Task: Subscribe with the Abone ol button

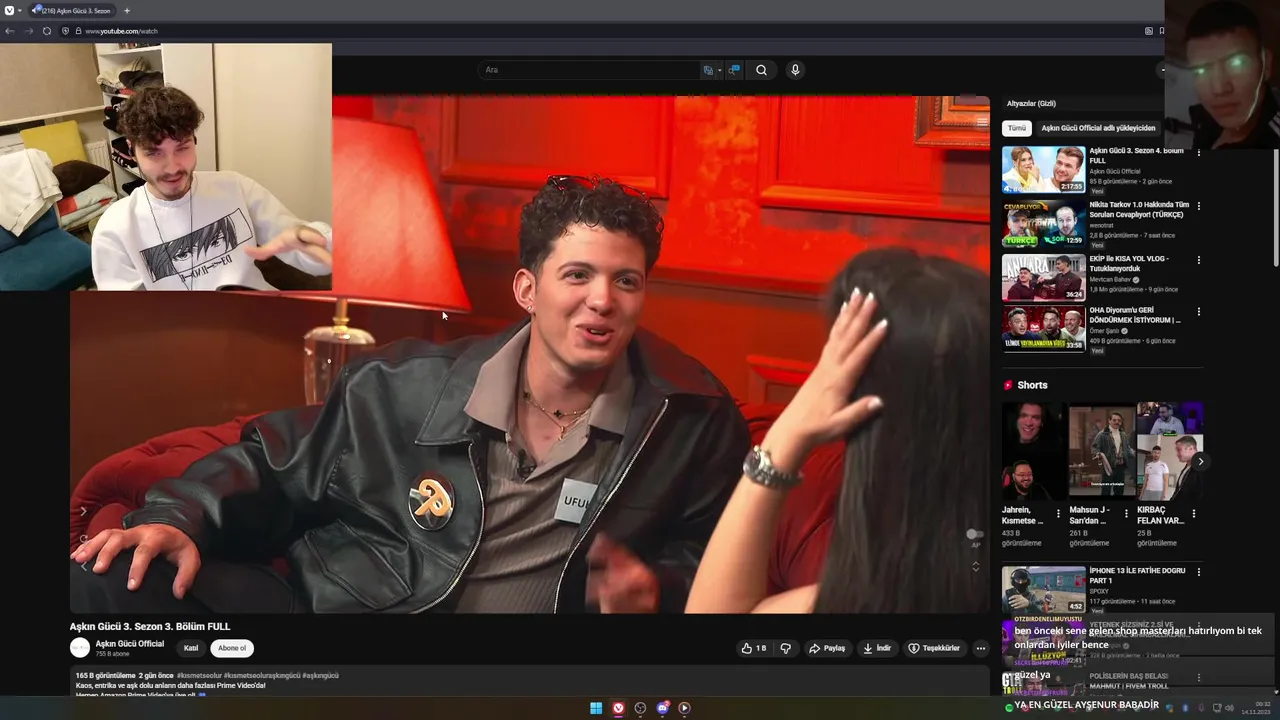Action: click(232, 648)
